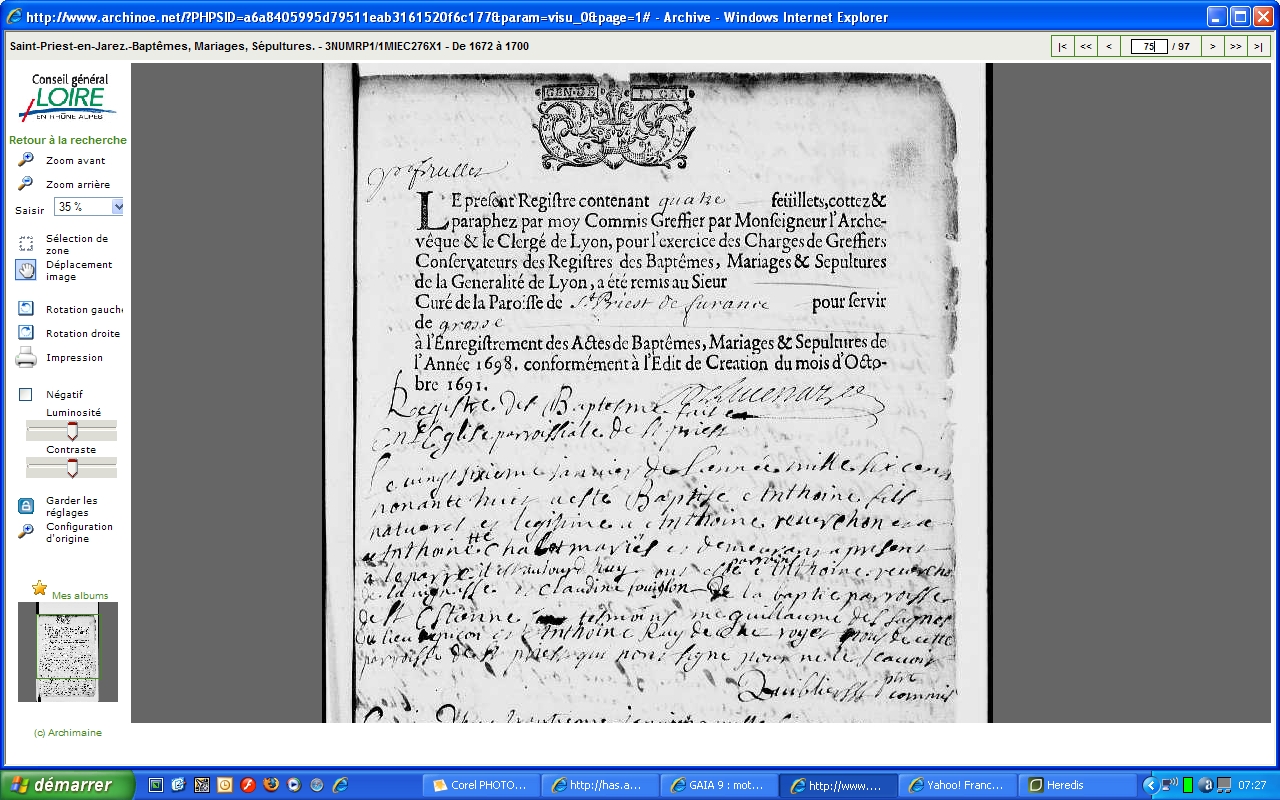The image size is (1280, 800).
Task: Open the Mes albums link
Action: point(80,595)
